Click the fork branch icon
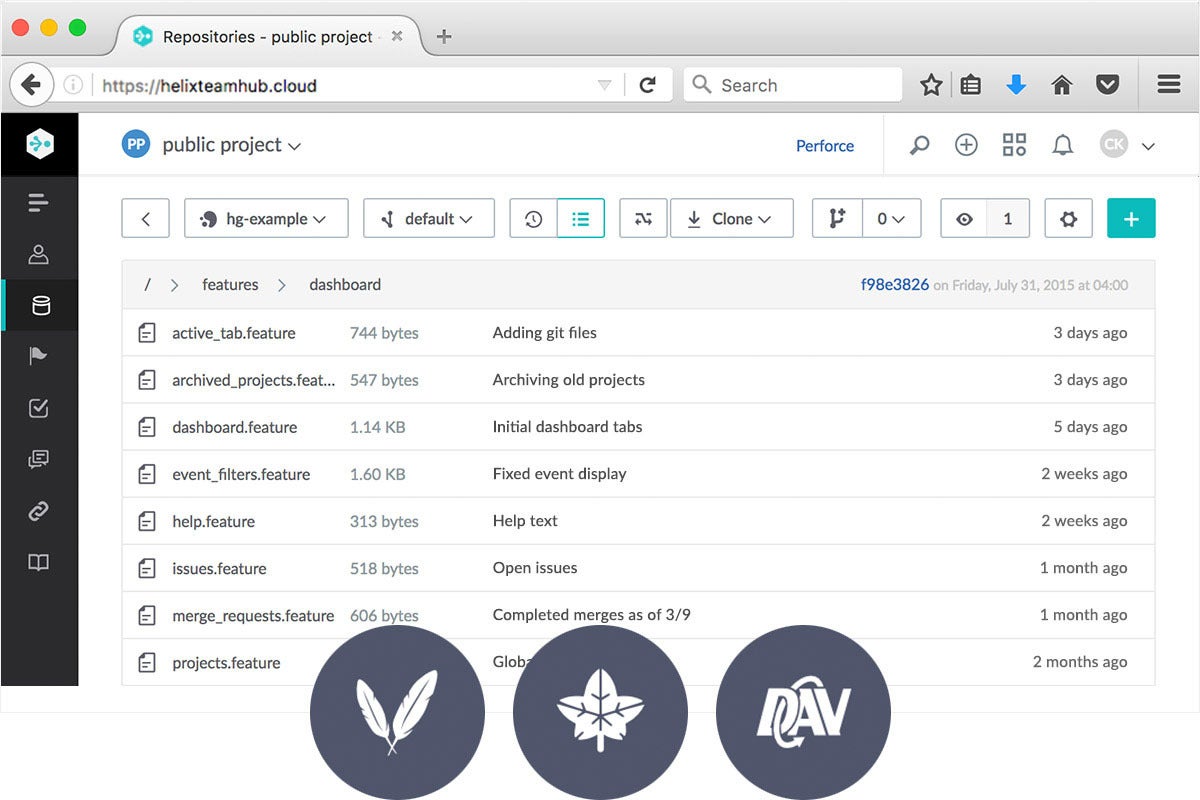The image size is (1200, 800). click(x=837, y=219)
